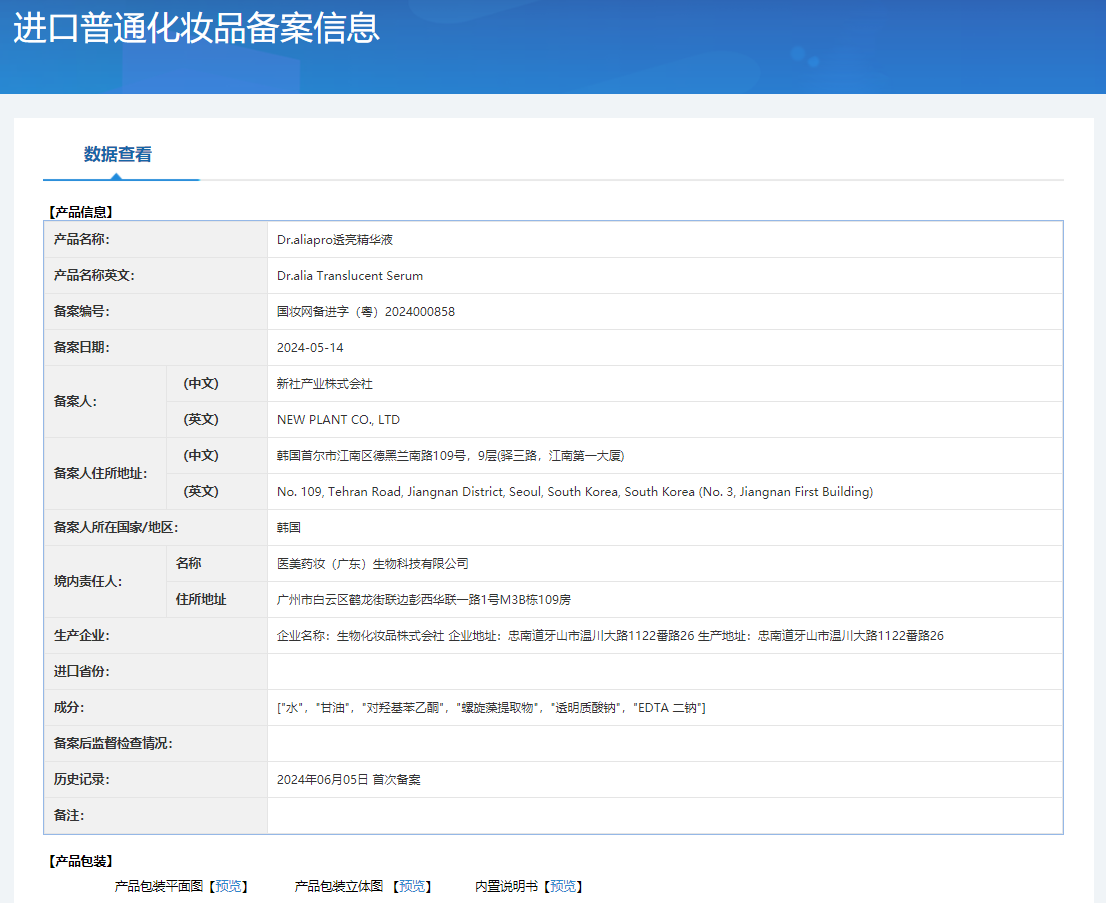This screenshot has width=1106, height=903.
Task: Click the filer's Chinese address in Seoul
Action: click(x=450, y=456)
